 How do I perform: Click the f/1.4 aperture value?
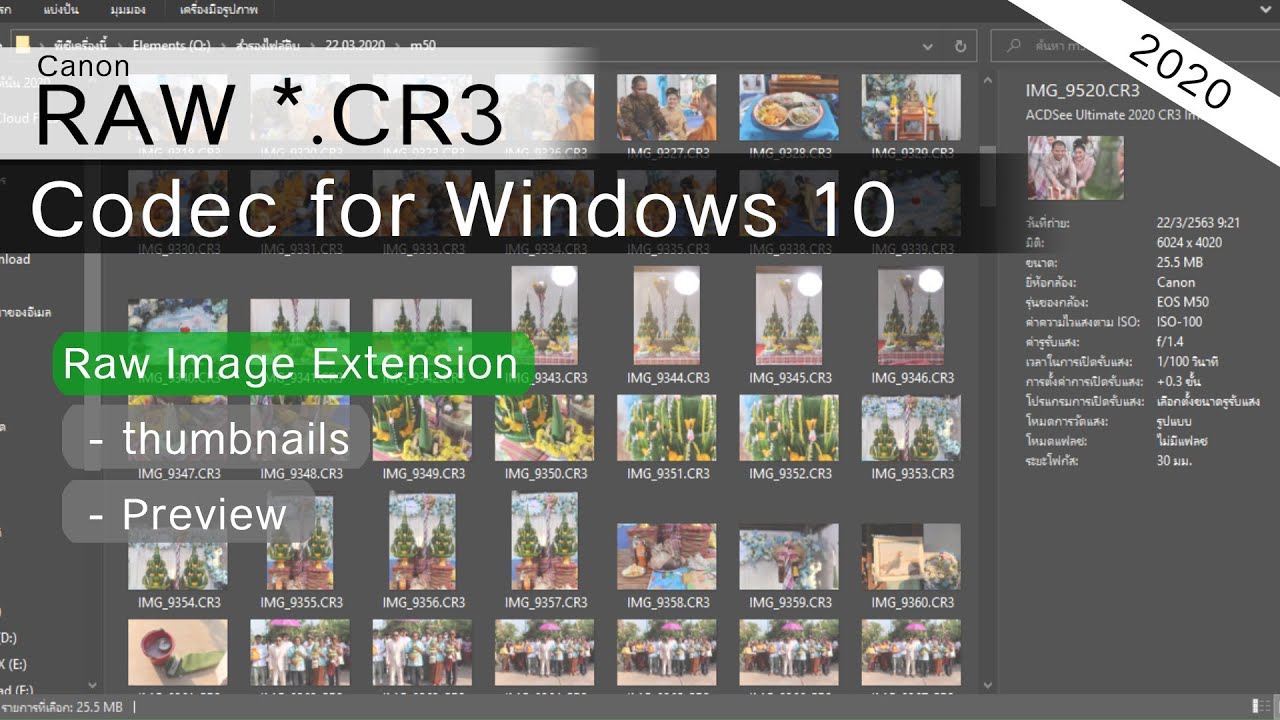coord(1169,342)
